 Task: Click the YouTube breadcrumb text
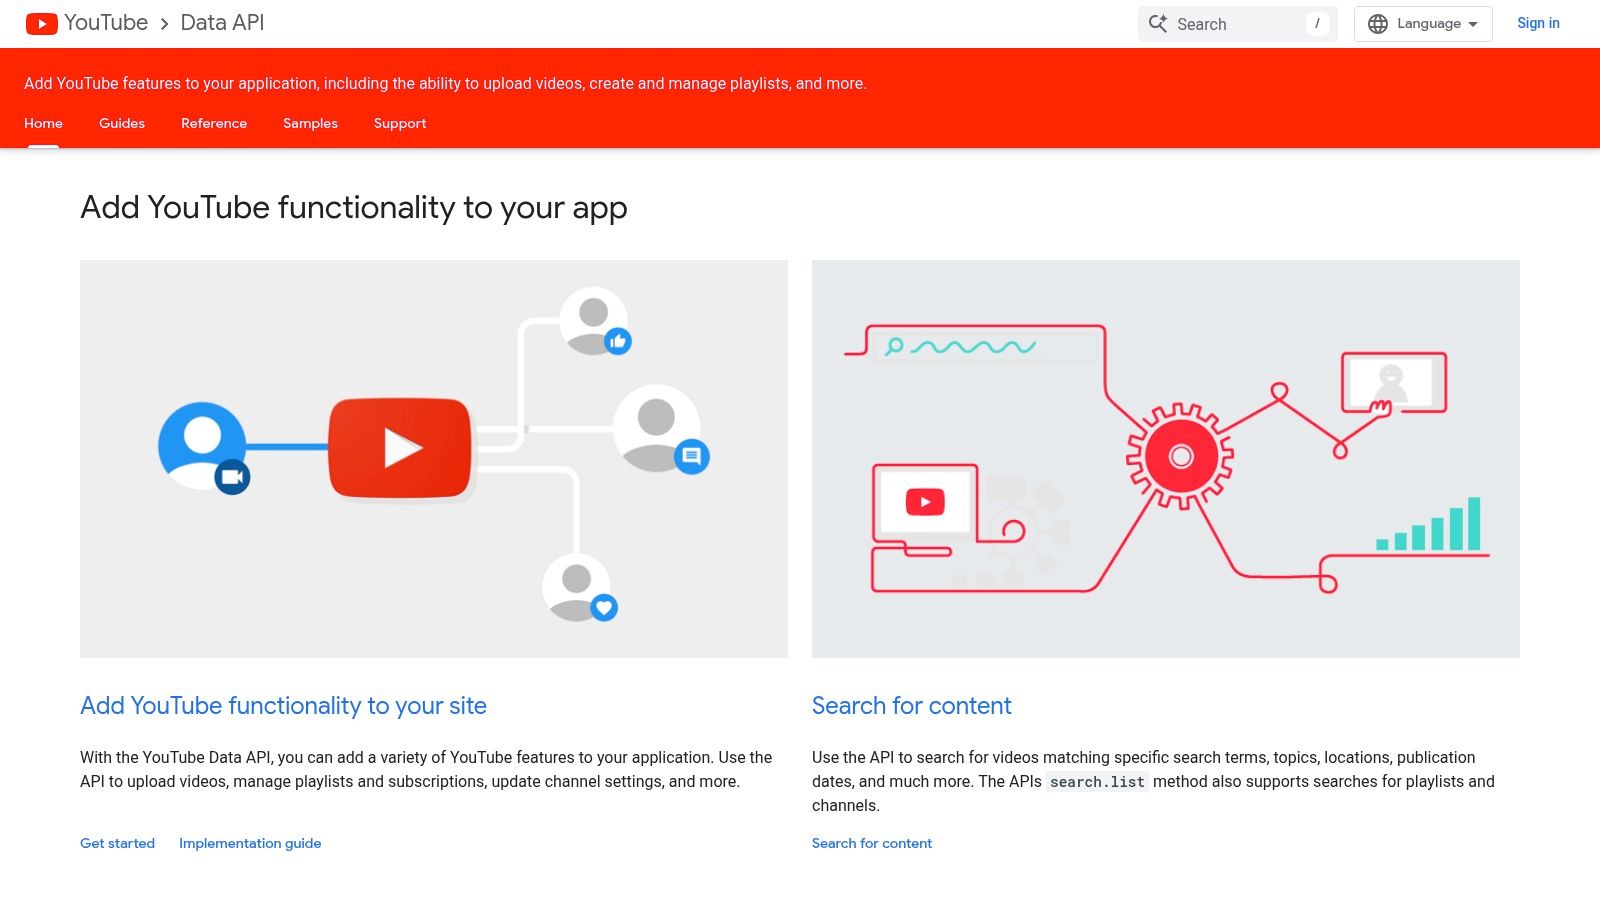click(106, 23)
